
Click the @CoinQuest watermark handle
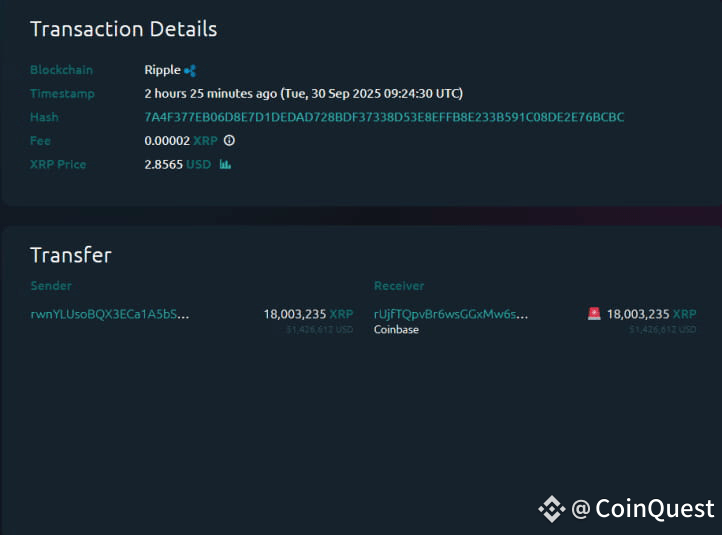tap(643, 509)
